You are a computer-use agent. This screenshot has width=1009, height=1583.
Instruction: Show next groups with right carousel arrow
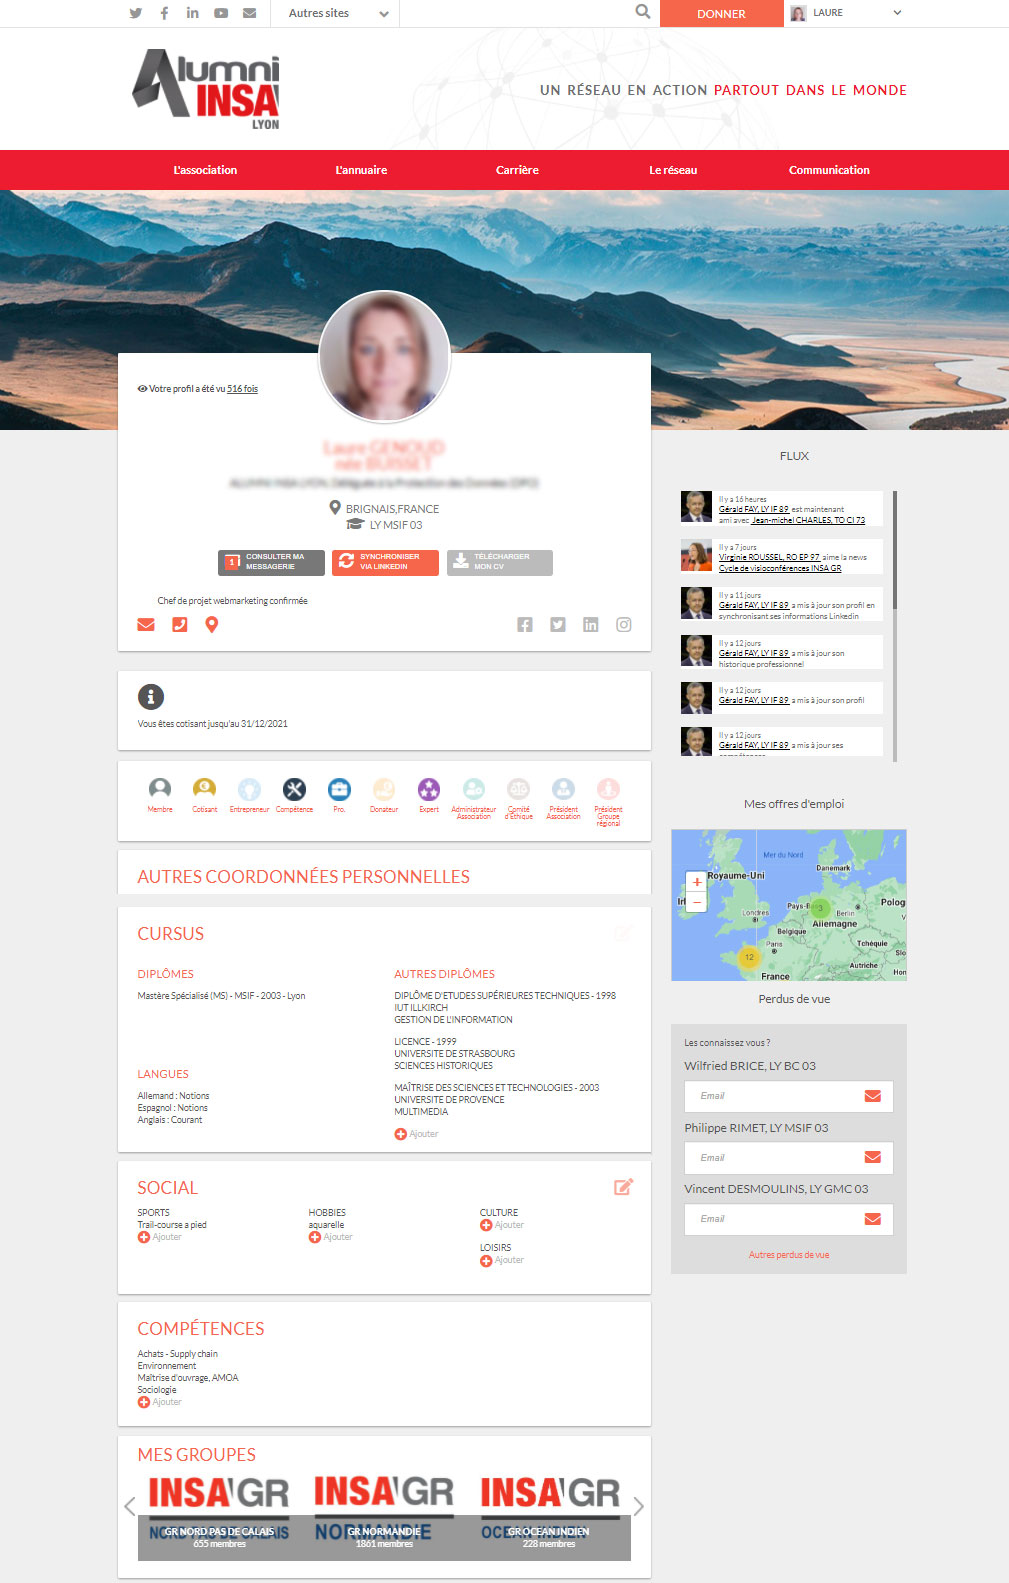[x=638, y=1507]
